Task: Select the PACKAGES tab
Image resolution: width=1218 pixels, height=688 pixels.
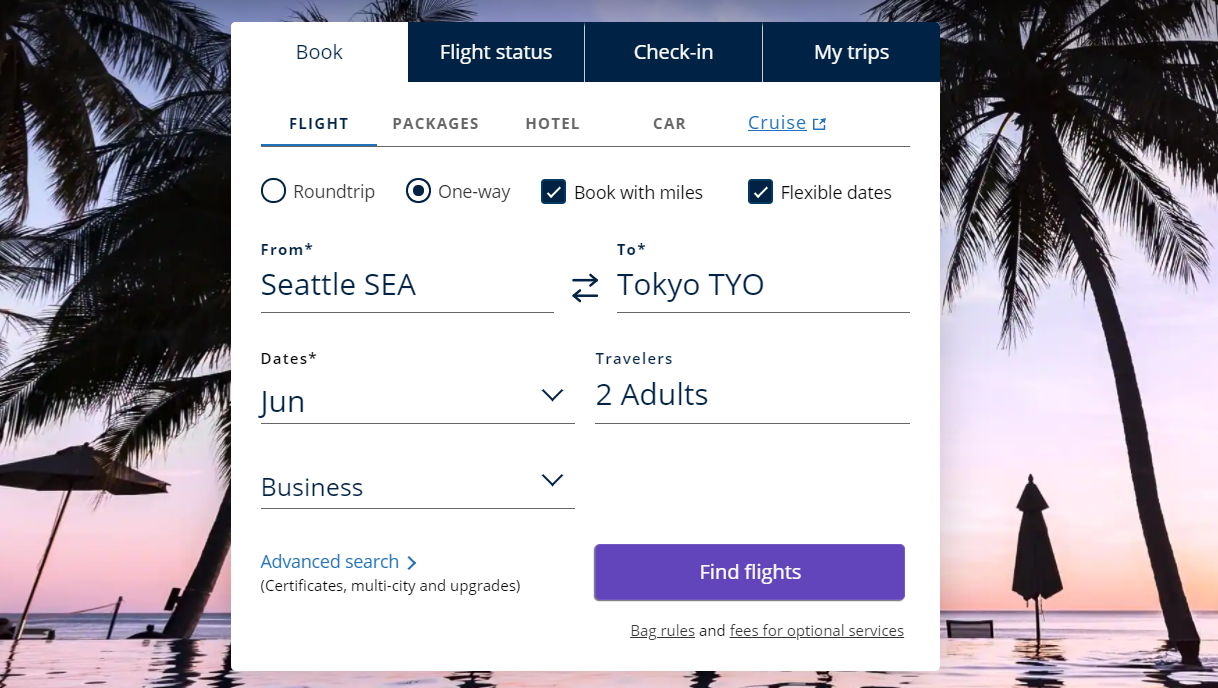Action: [435, 122]
